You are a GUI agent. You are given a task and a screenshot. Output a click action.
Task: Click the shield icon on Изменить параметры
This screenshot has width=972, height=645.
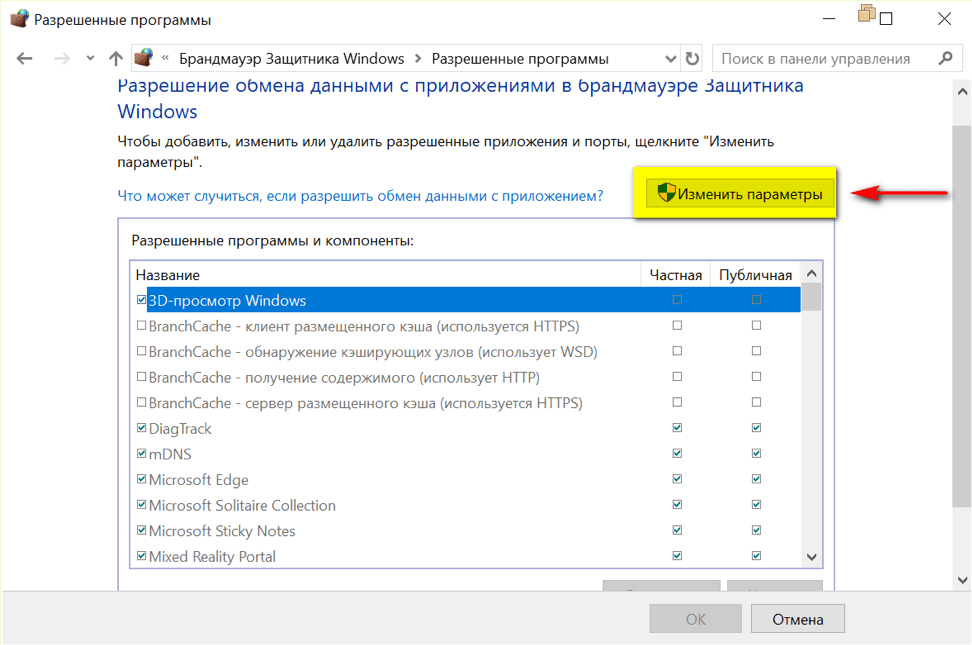coord(663,194)
